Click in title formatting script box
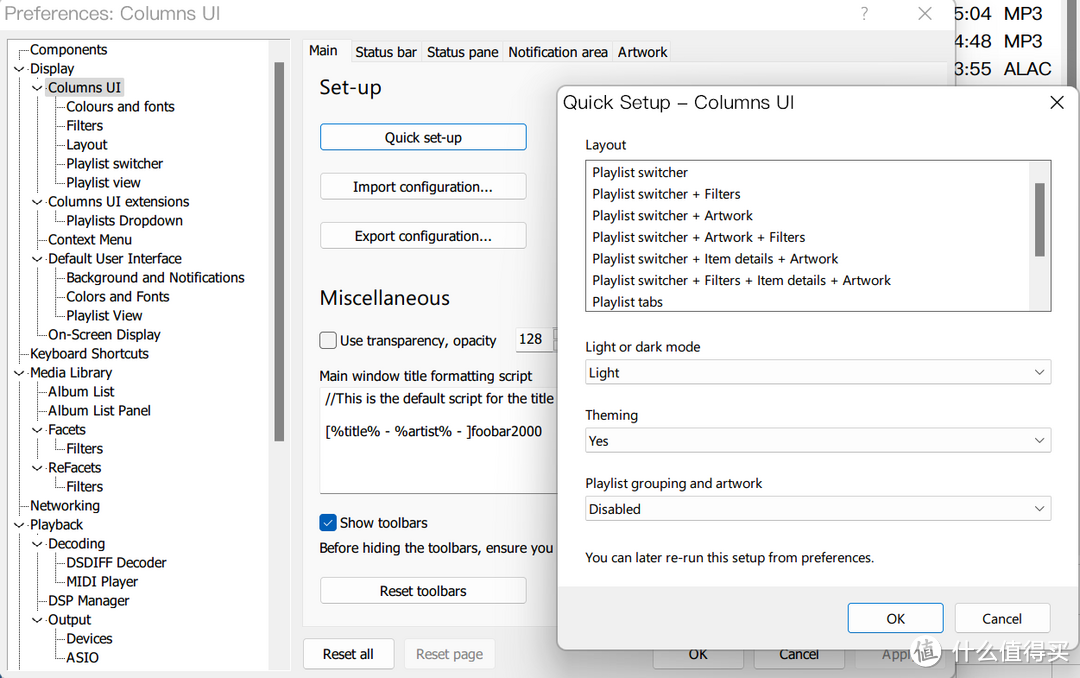This screenshot has width=1080, height=678. click(x=439, y=440)
